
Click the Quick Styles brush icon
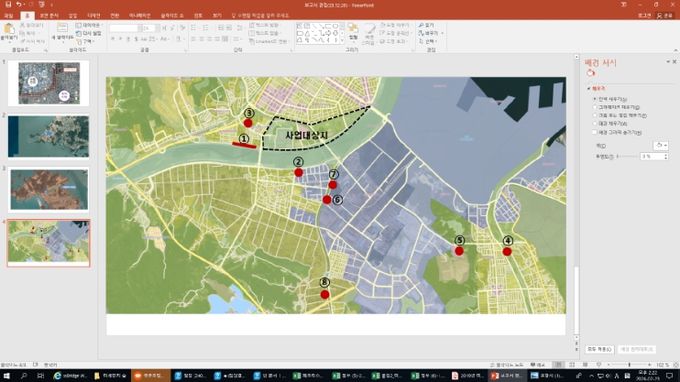point(369,30)
